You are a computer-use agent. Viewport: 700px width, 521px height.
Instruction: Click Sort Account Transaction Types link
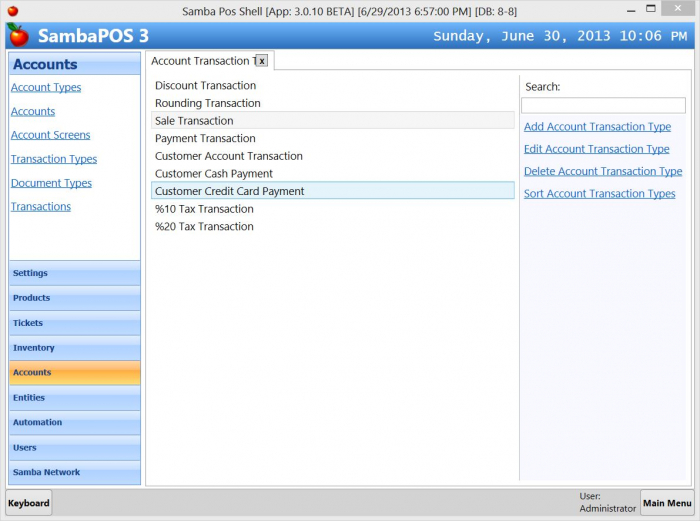click(599, 194)
